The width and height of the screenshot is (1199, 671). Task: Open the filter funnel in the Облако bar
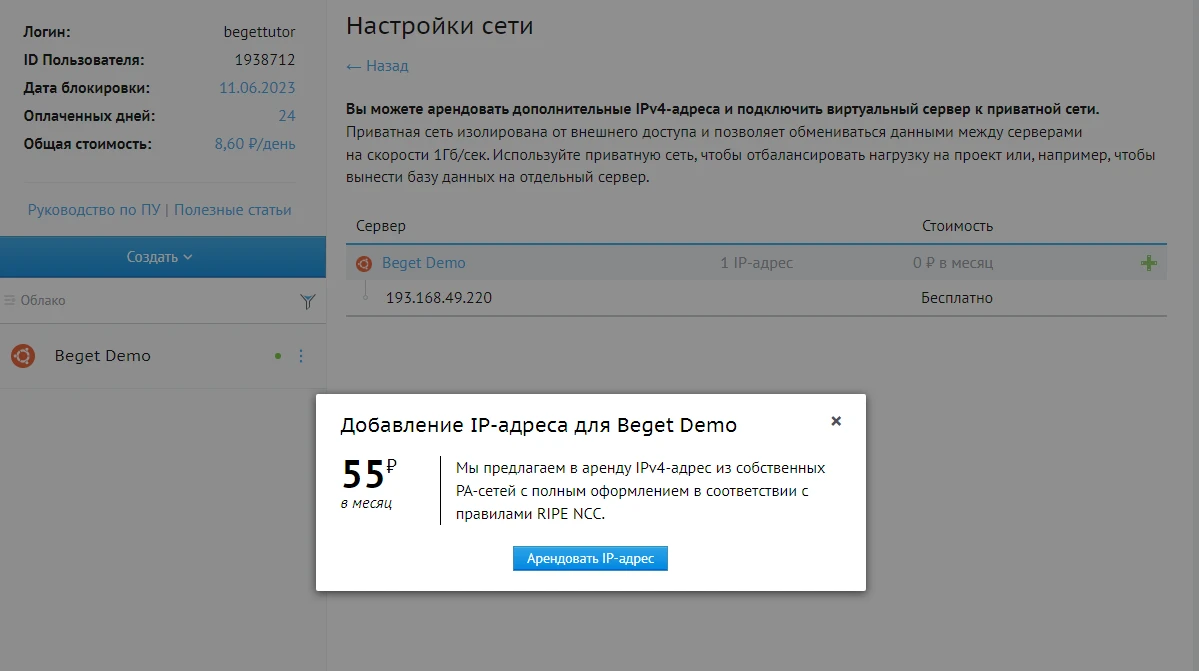tap(309, 301)
